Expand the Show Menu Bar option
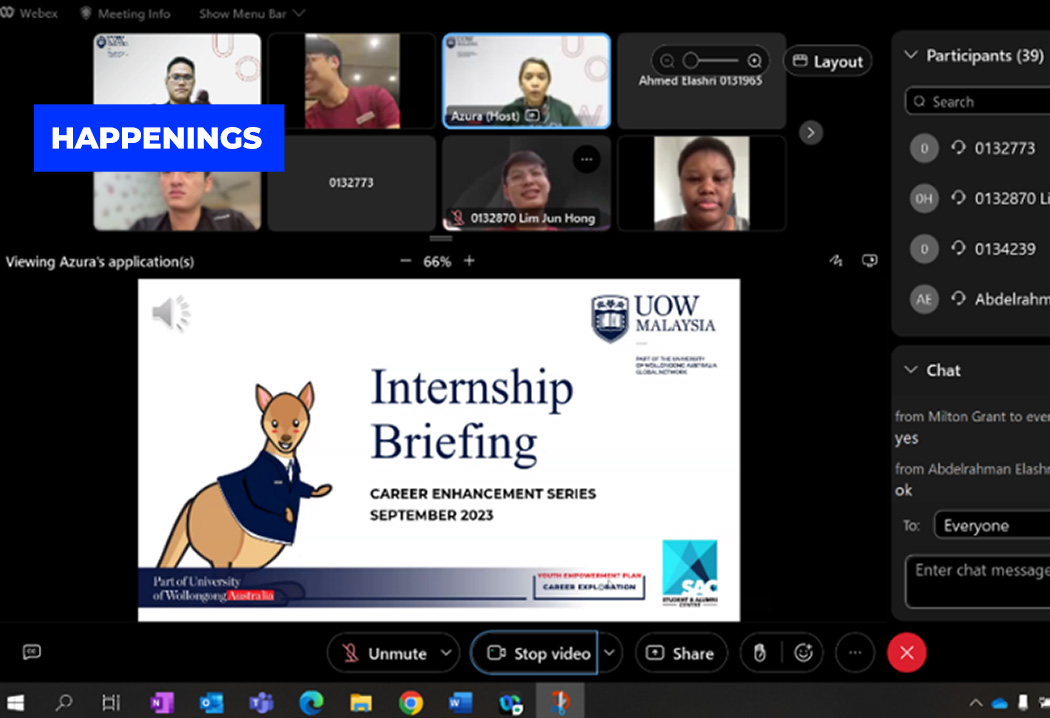This screenshot has width=1050, height=718. tap(251, 14)
